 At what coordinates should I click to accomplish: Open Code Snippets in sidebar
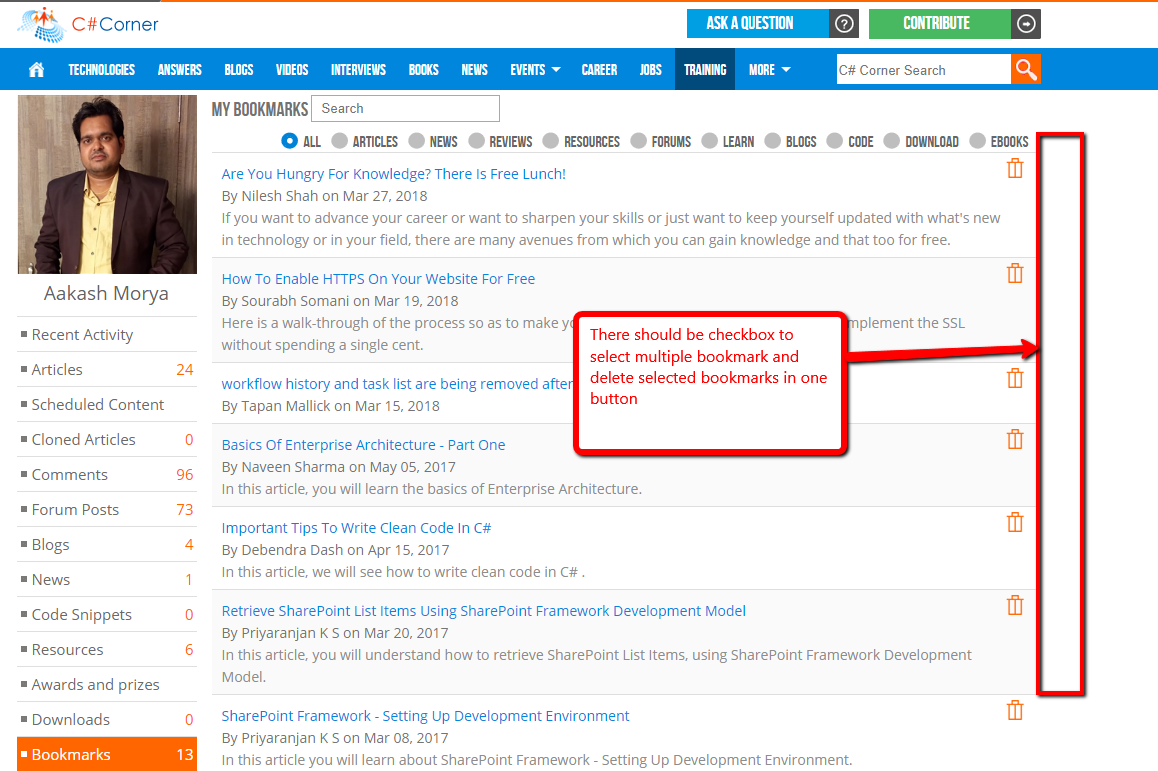click(107, 614)
